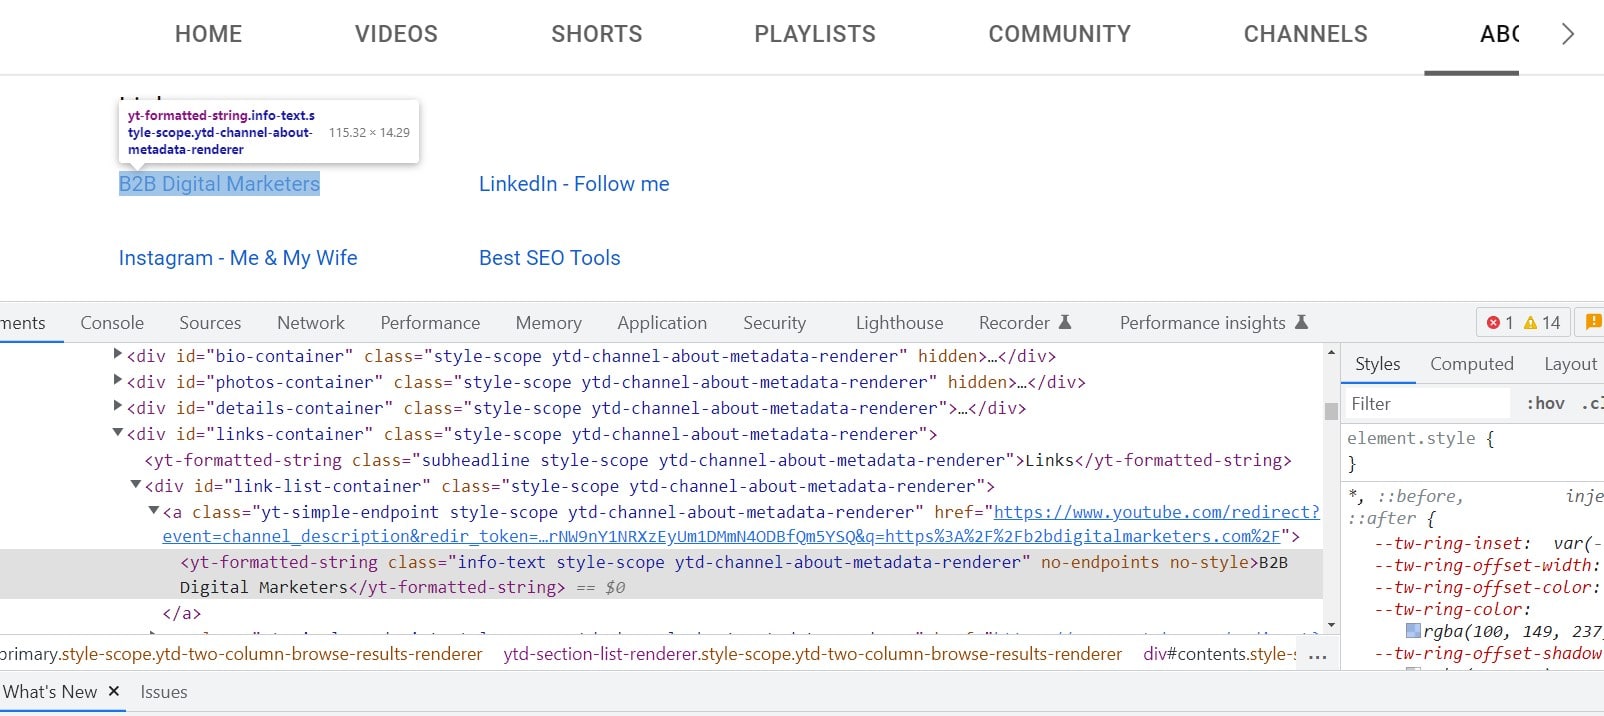1604x716 pixels.
Task: Switch to the VIDEOS channel tab
Action: [x=396, y=34]
